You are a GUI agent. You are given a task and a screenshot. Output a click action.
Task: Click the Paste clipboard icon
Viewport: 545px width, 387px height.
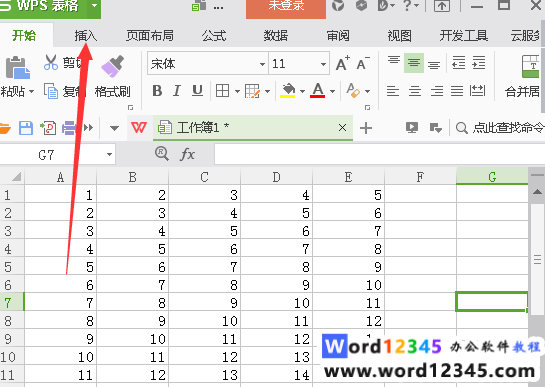pos(17,67)
